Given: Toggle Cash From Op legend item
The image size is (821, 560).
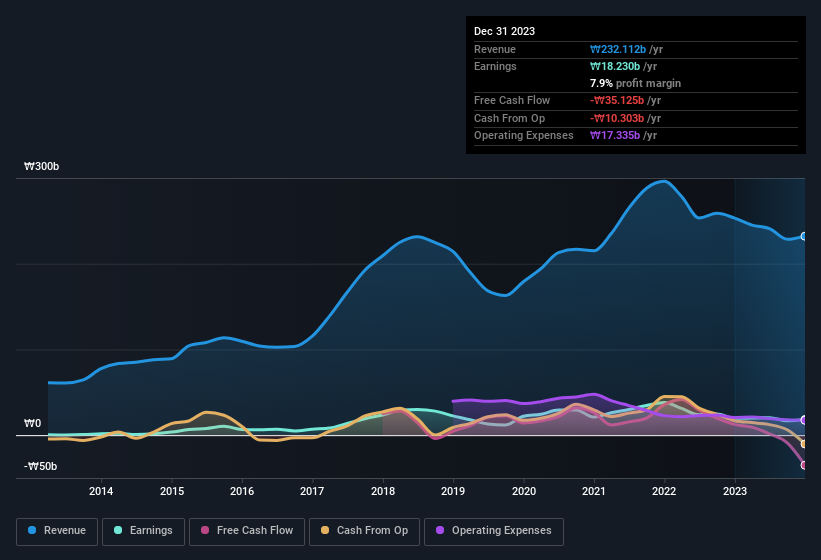Looking at the screenshot, I should [365, 530].
